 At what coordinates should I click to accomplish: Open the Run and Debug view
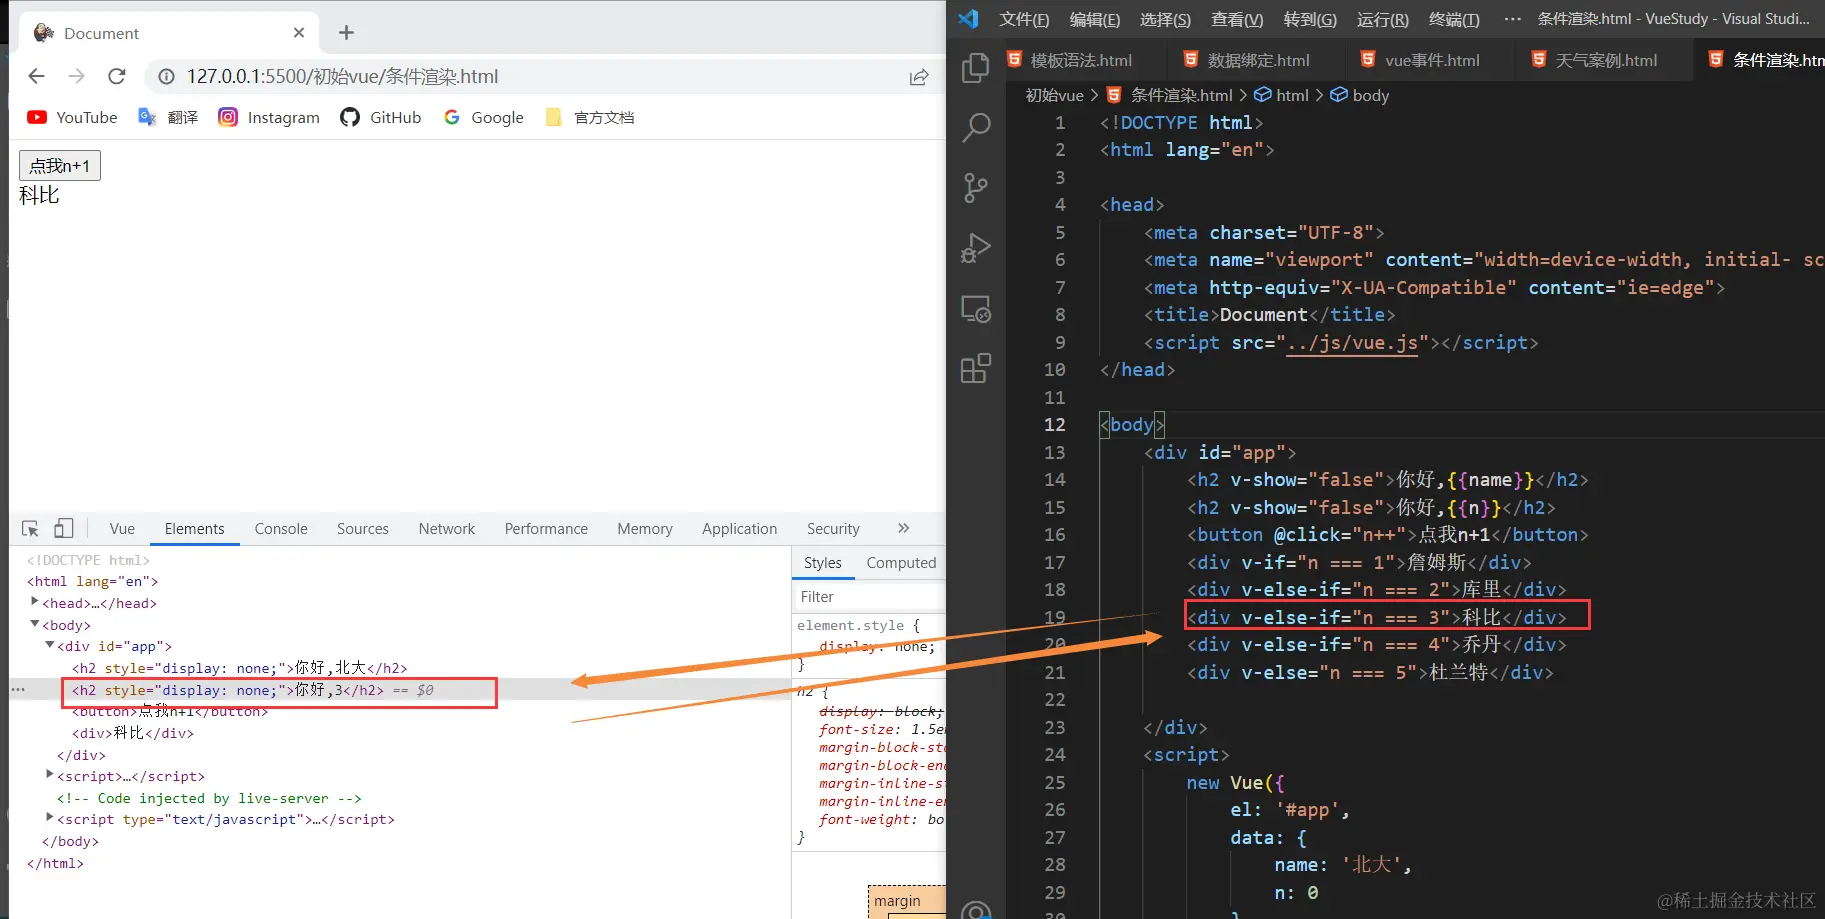point(975,248)
